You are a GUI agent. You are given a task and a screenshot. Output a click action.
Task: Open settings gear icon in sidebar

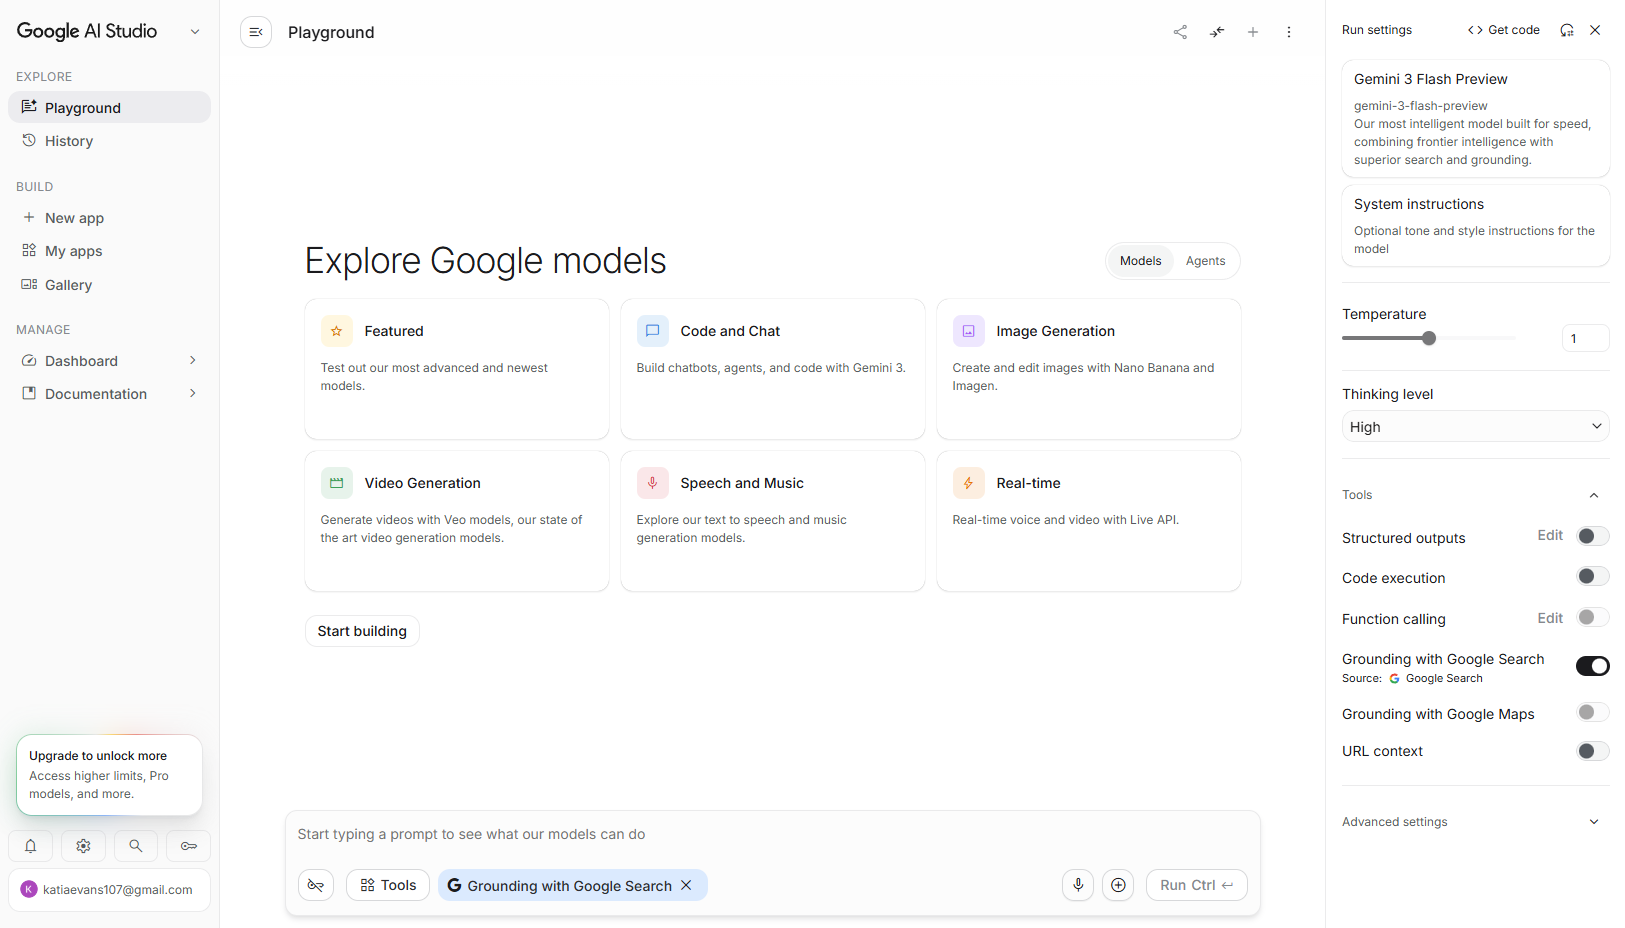[83, 846]
